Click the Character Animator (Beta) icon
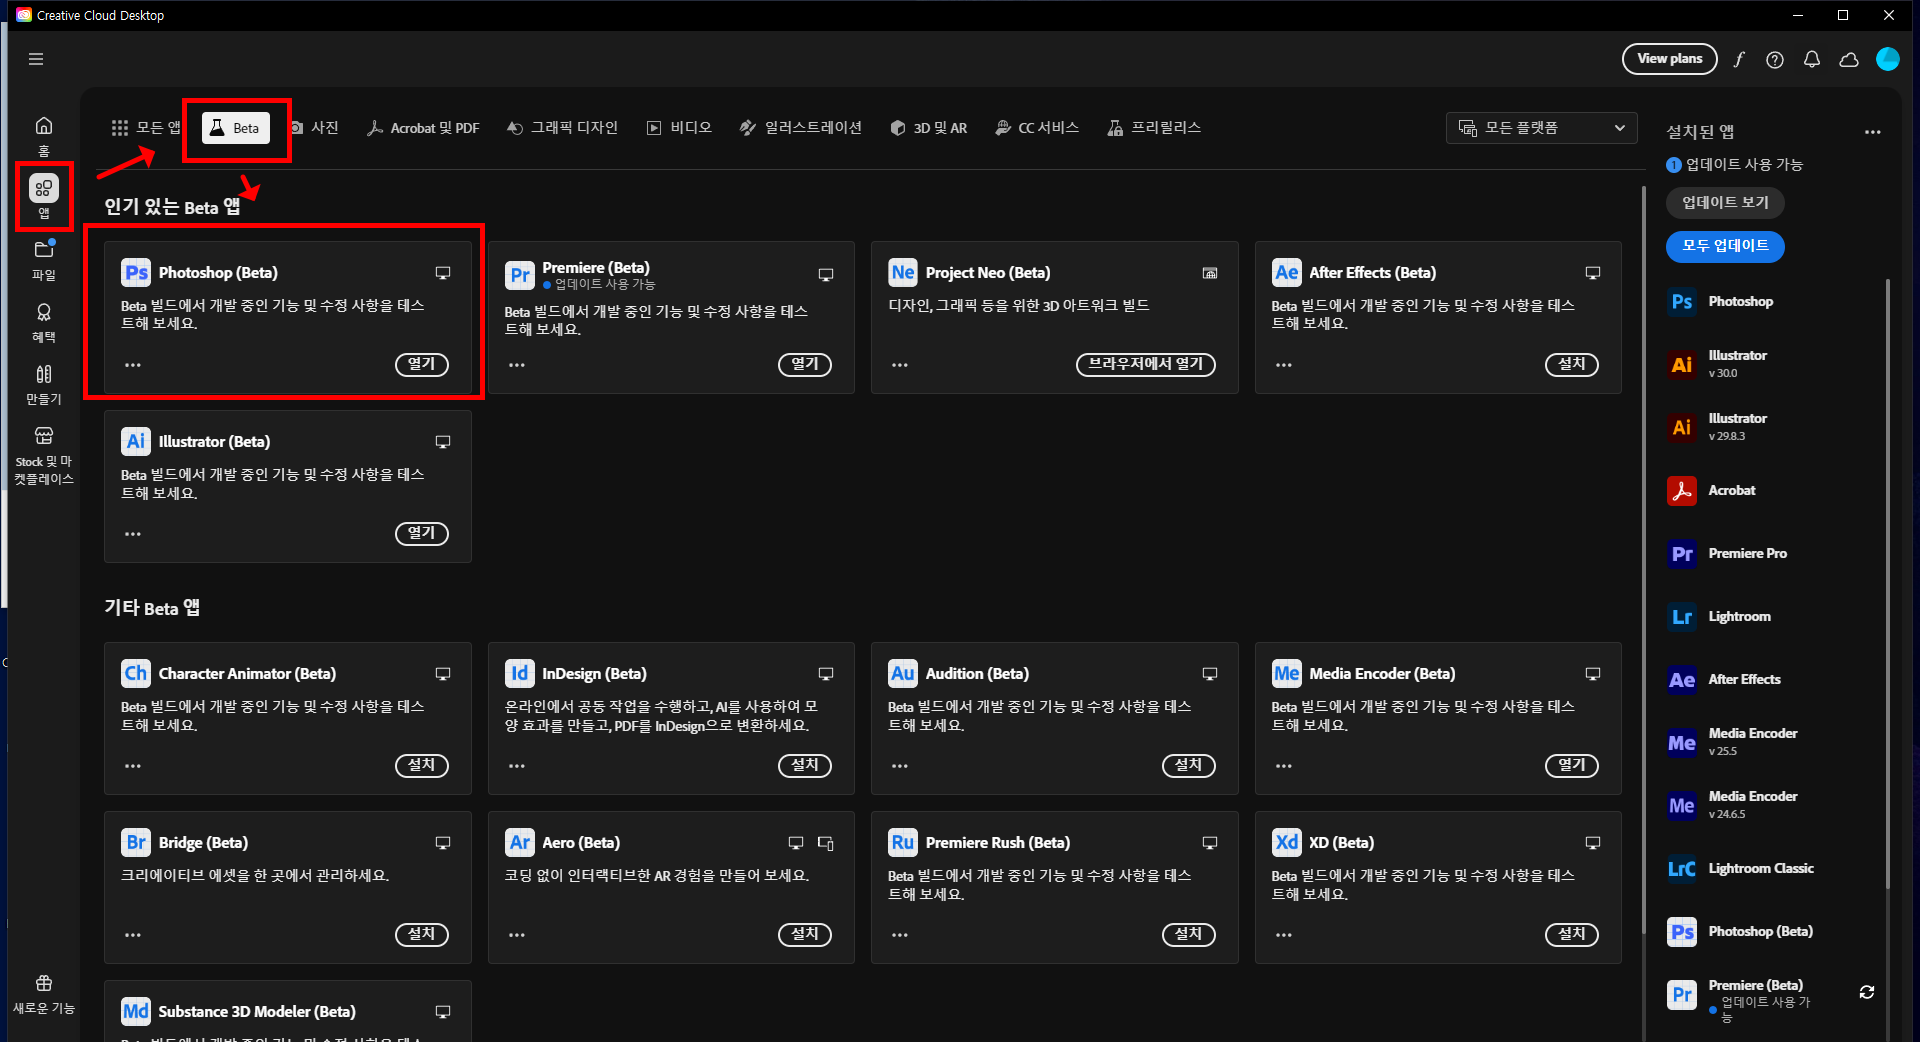The height and width of the screenshot is (1042, 1920). [x=136, y=674]
